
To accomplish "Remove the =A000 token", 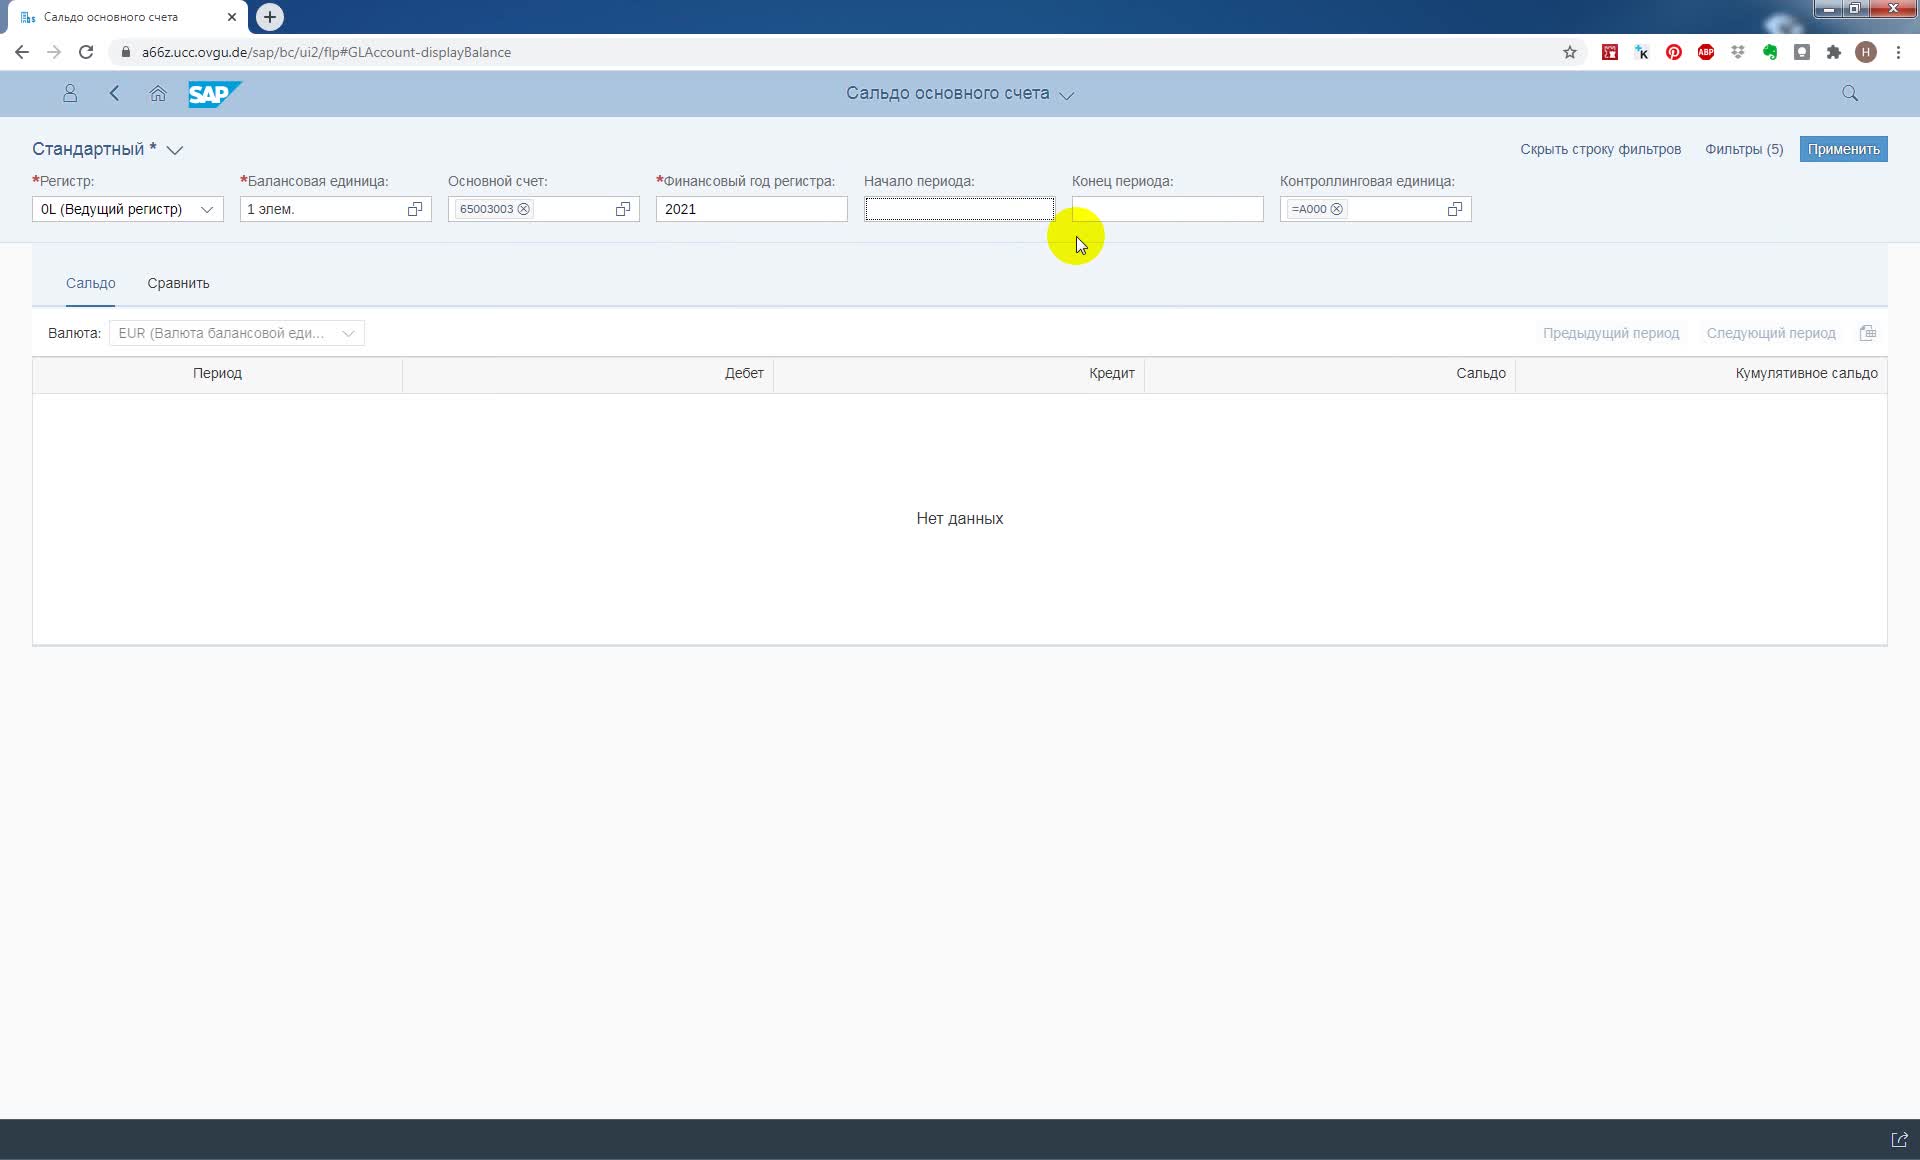I will click(1337, 209).
